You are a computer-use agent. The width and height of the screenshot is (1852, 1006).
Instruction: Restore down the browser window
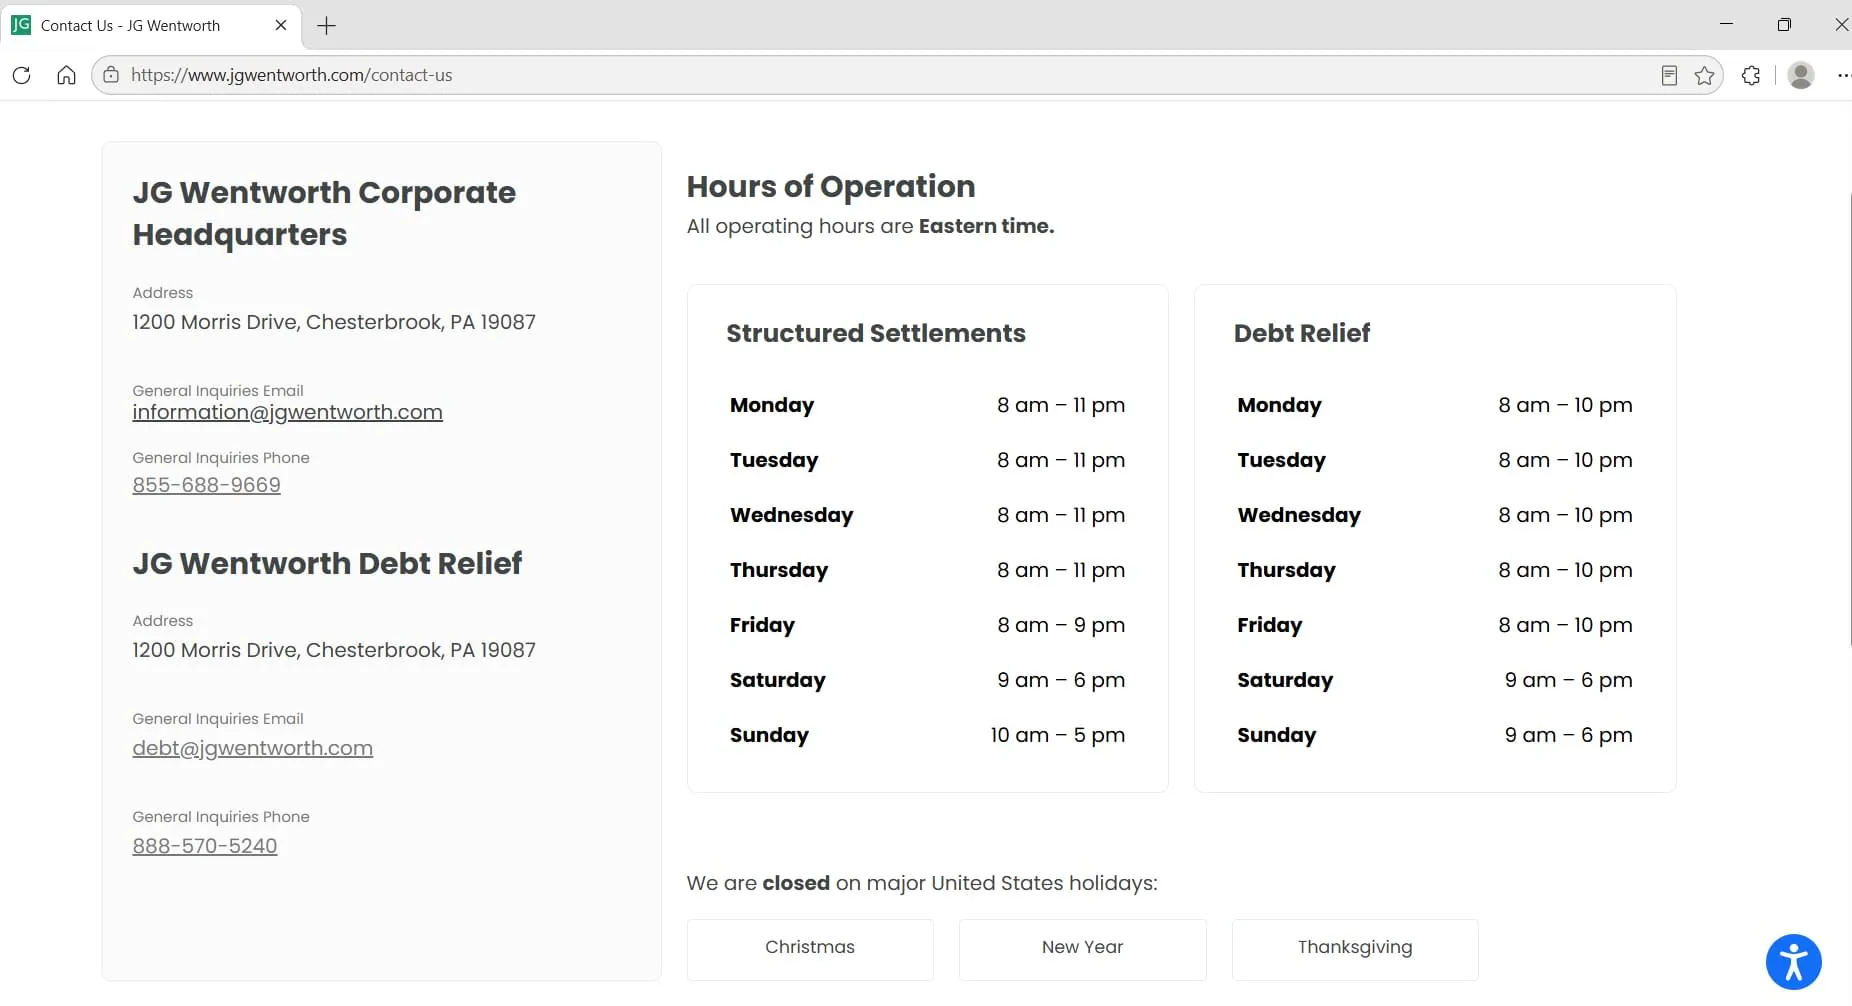(1784, 24)
